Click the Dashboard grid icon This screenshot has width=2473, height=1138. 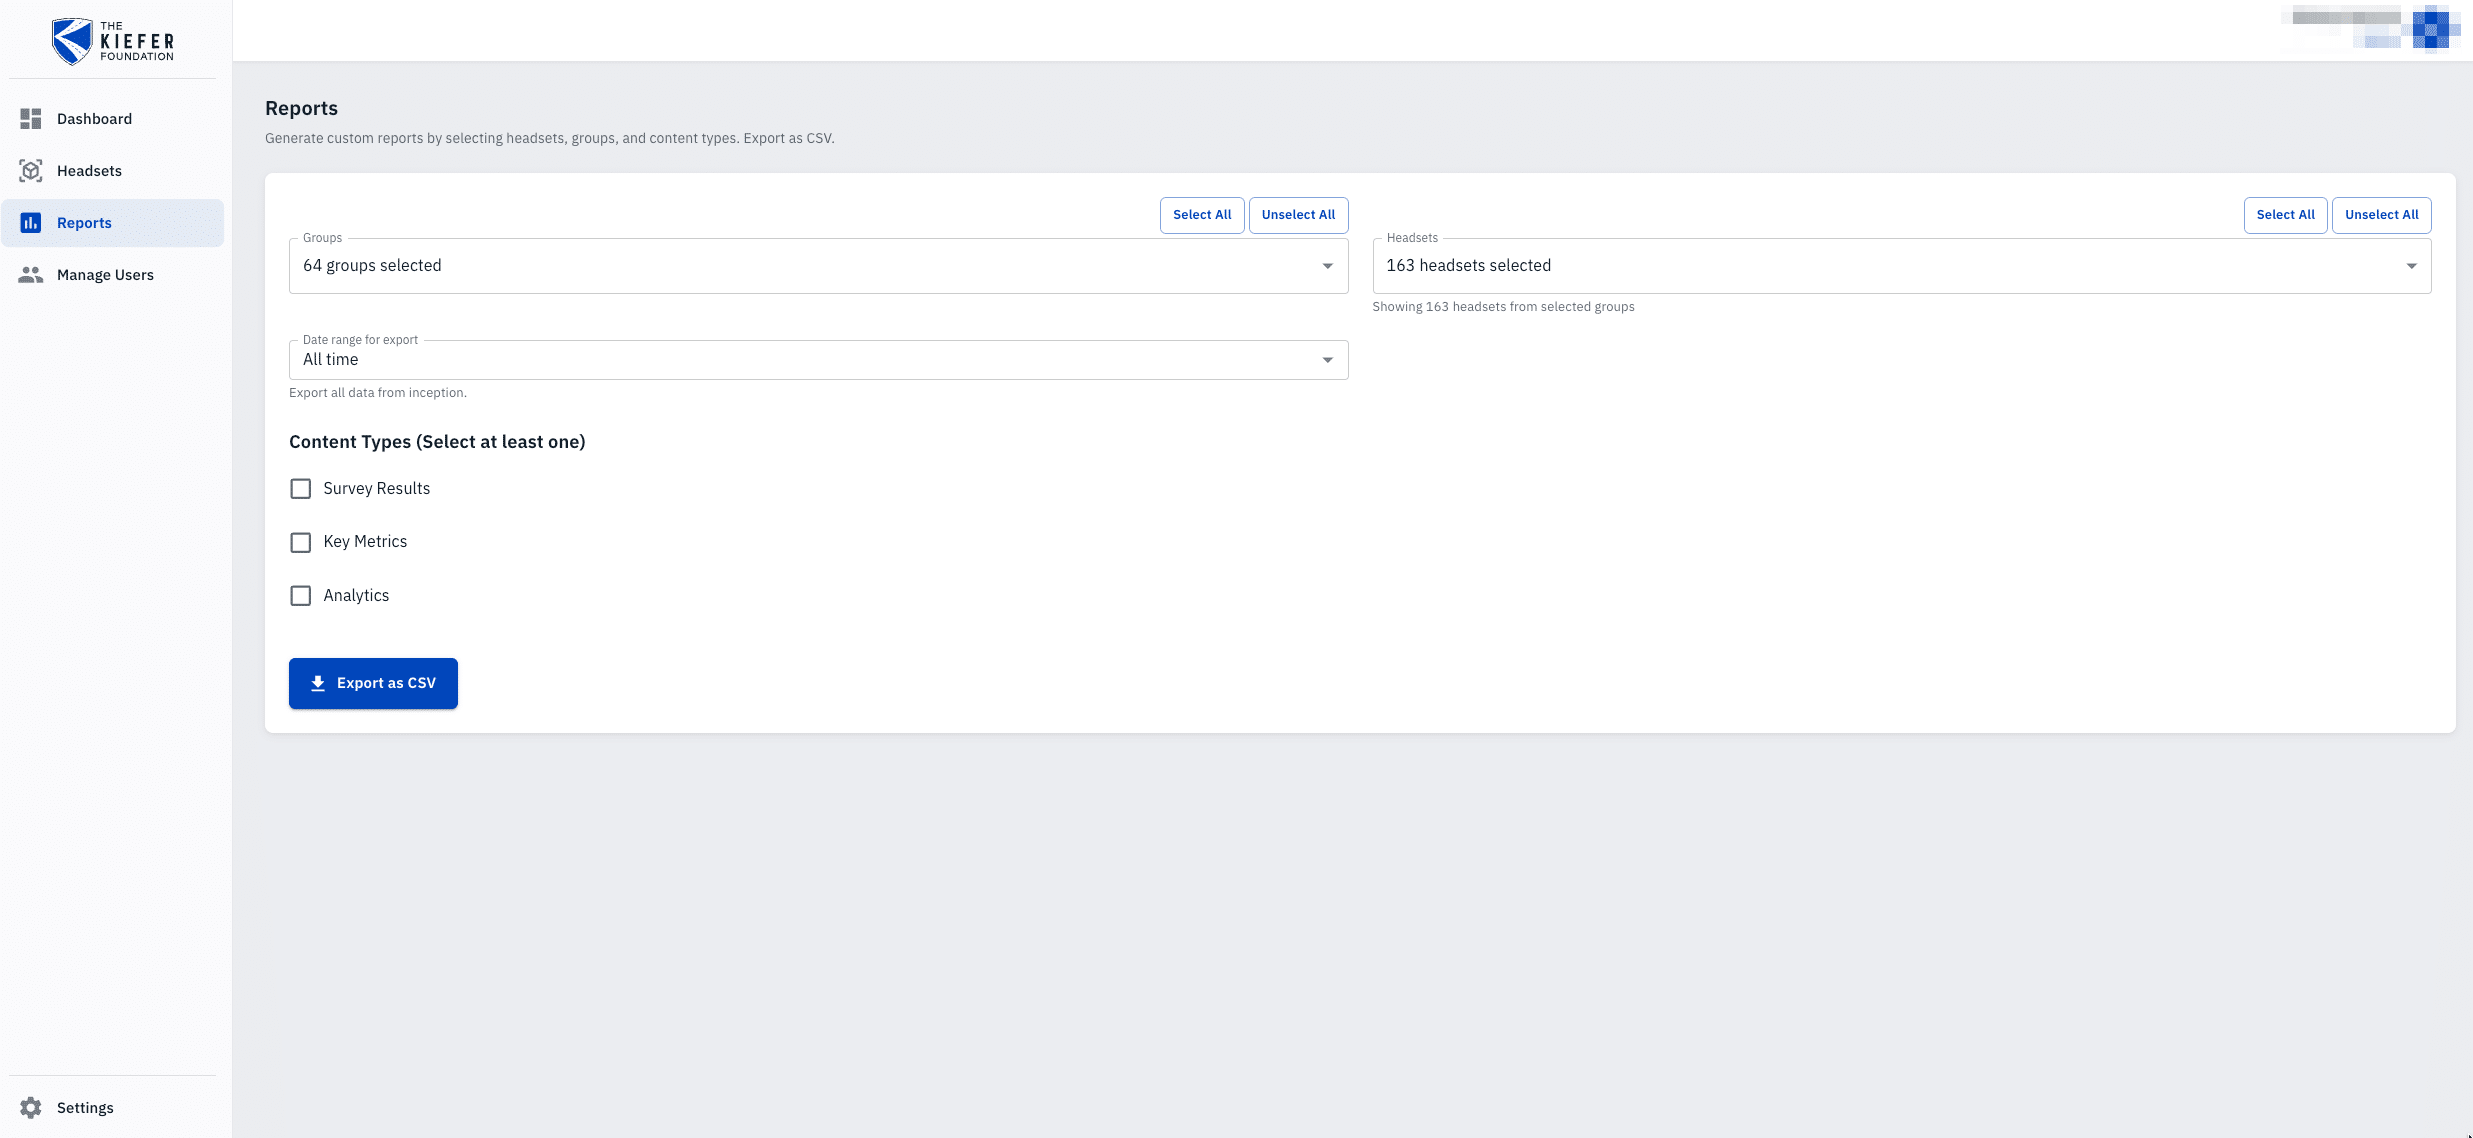[x=31, y=119]
